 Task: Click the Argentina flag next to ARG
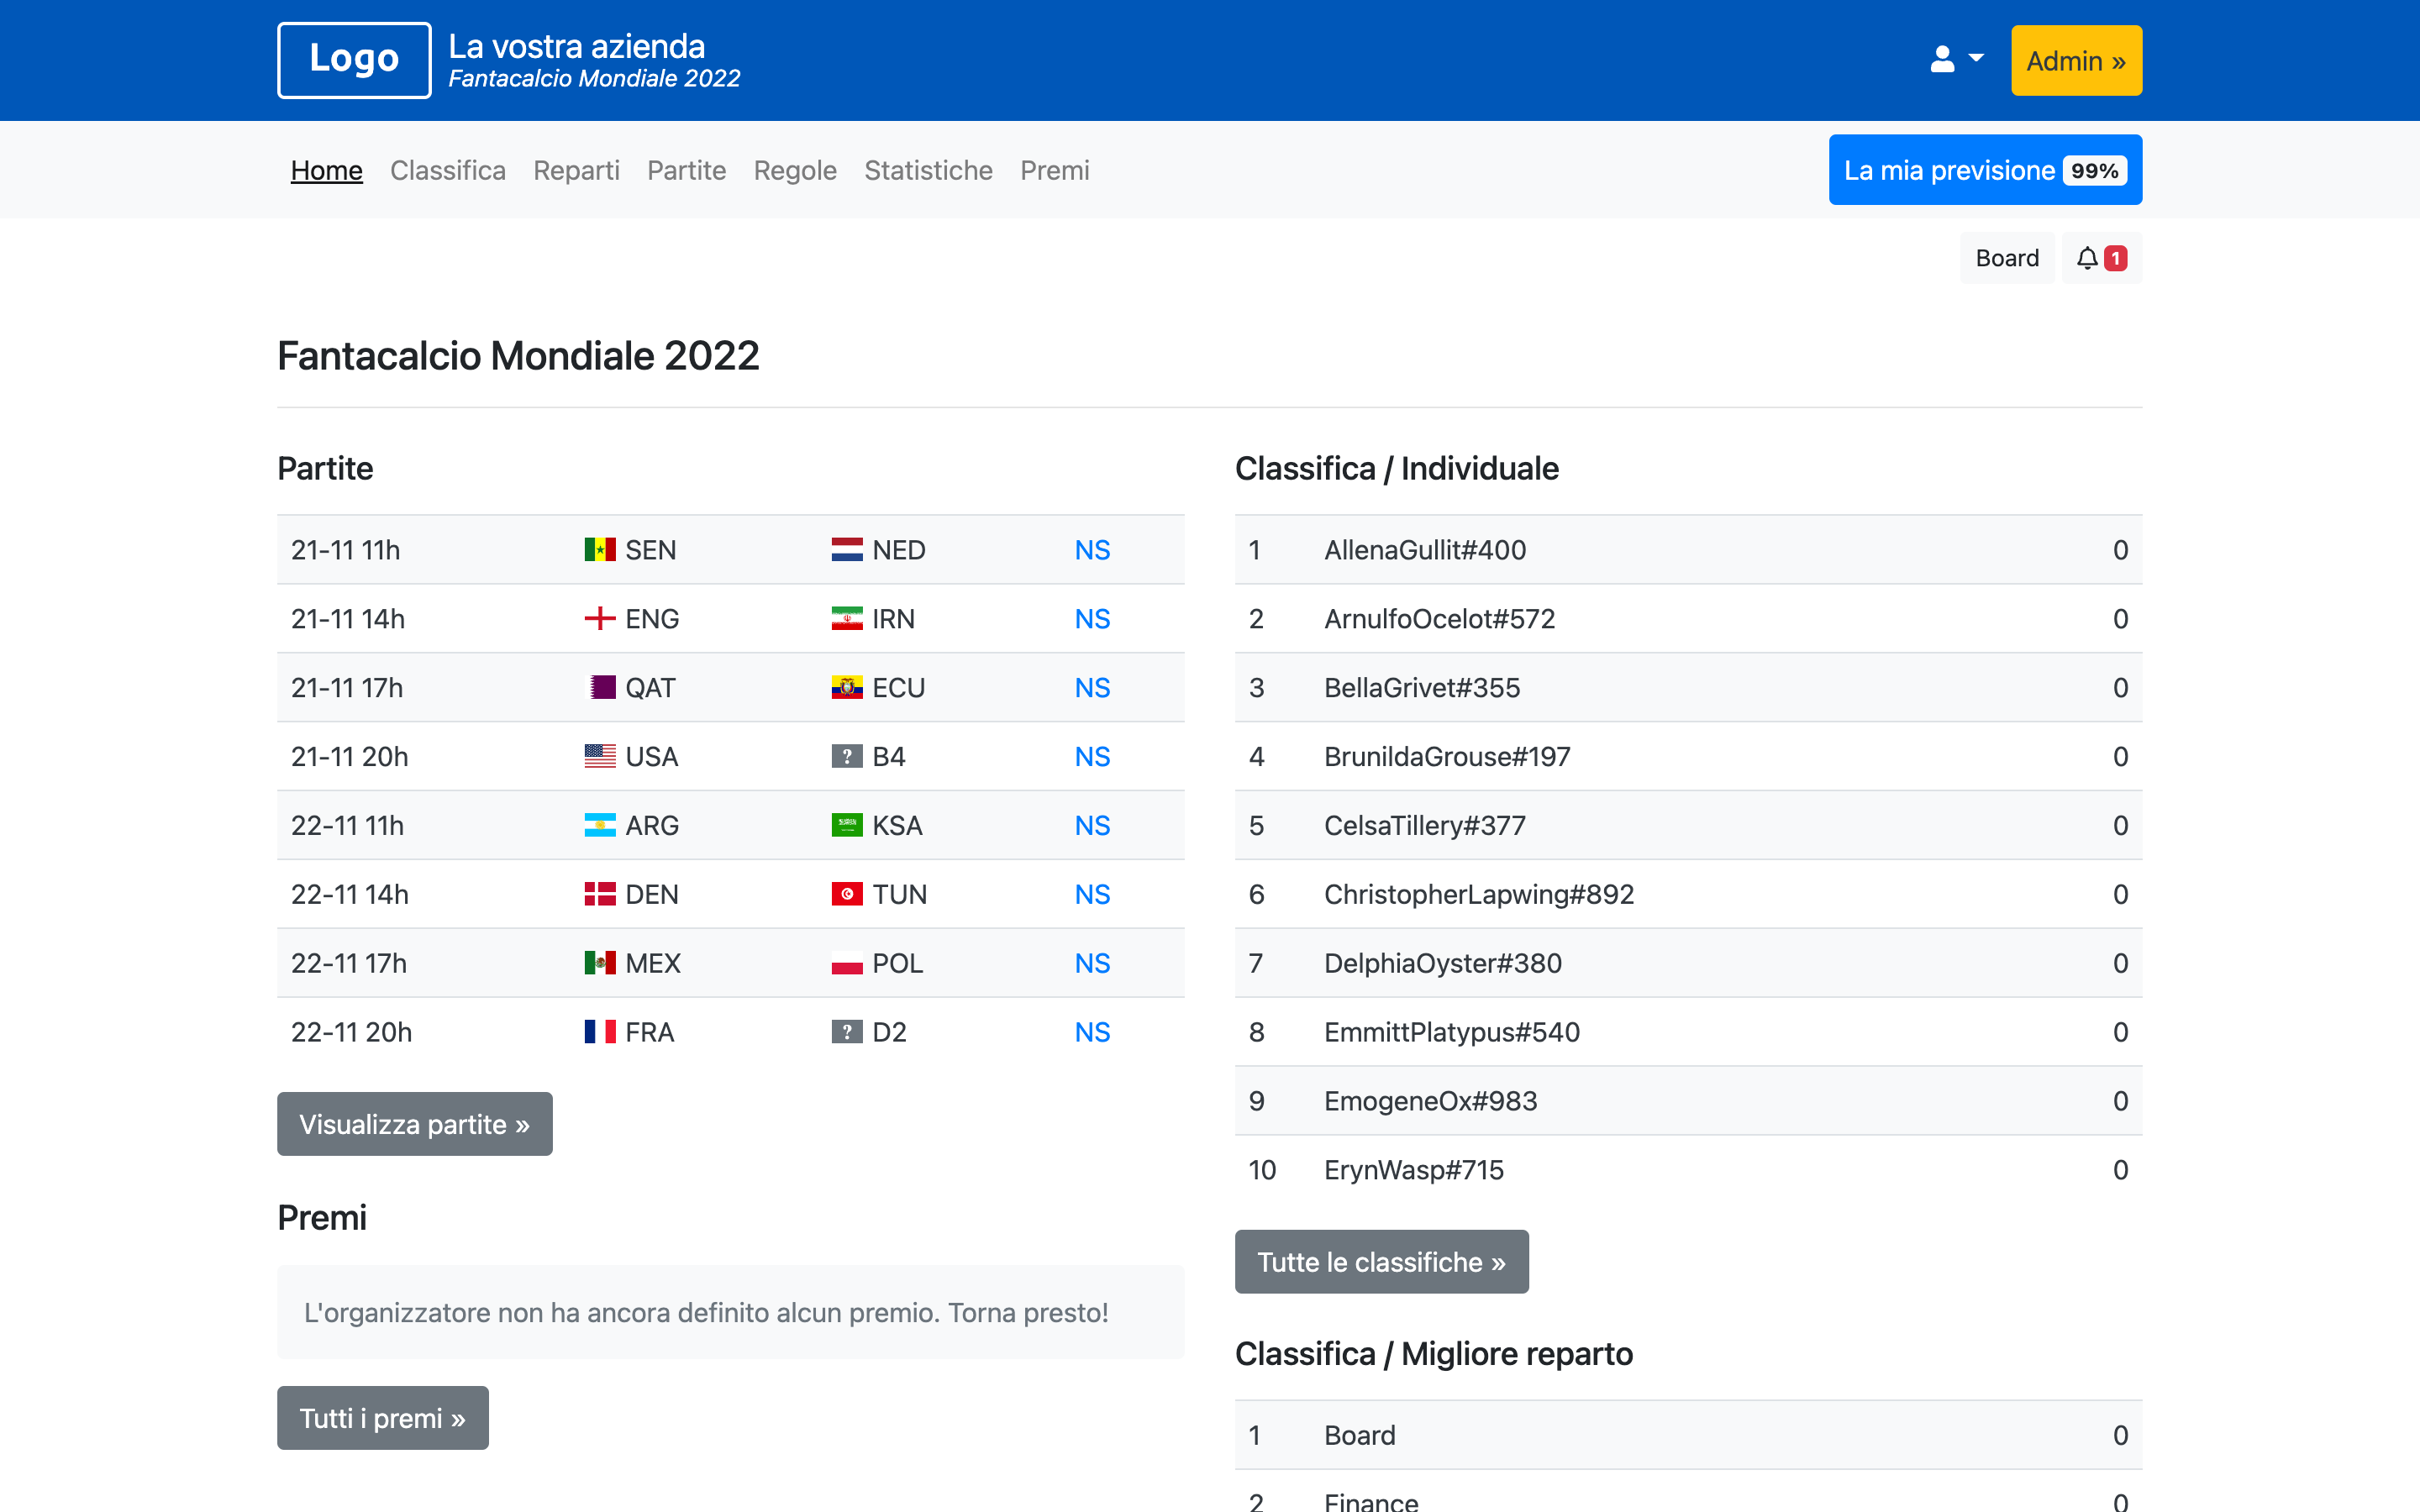pos(599,825)
